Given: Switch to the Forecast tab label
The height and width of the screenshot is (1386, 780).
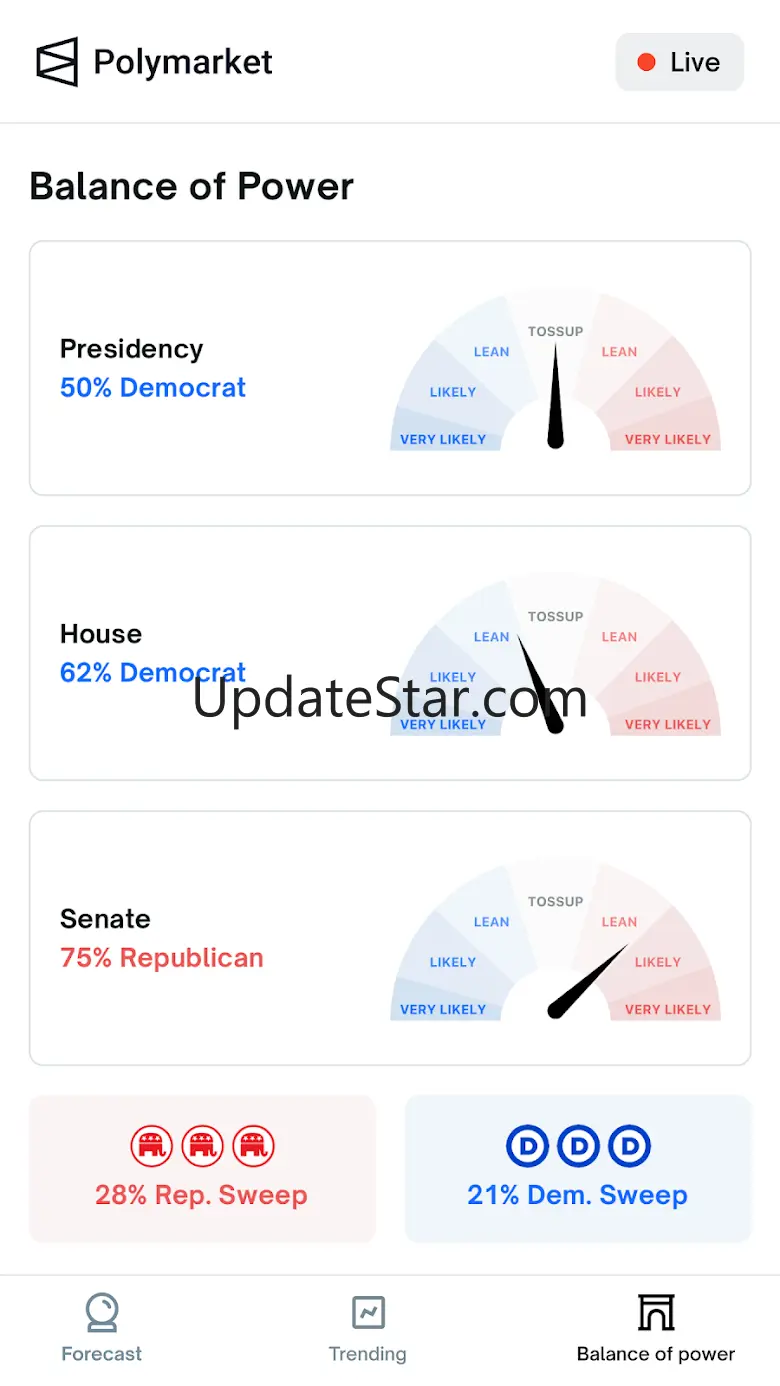Looking at the screenshot, I should 102,1354.
